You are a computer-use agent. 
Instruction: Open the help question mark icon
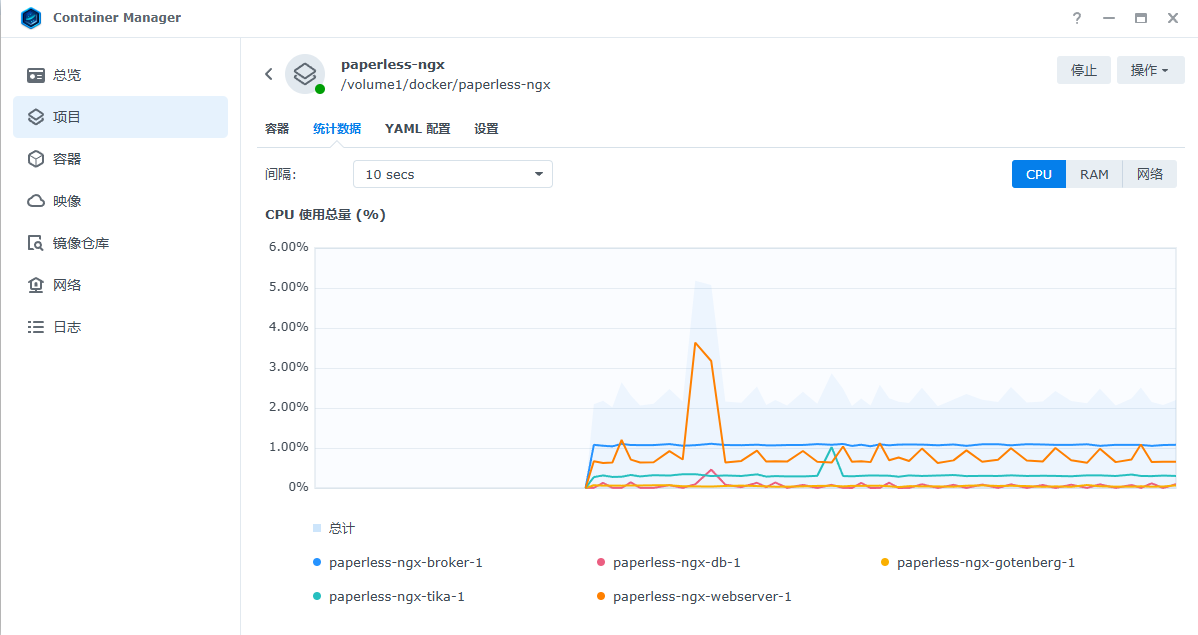point(1077,18)
